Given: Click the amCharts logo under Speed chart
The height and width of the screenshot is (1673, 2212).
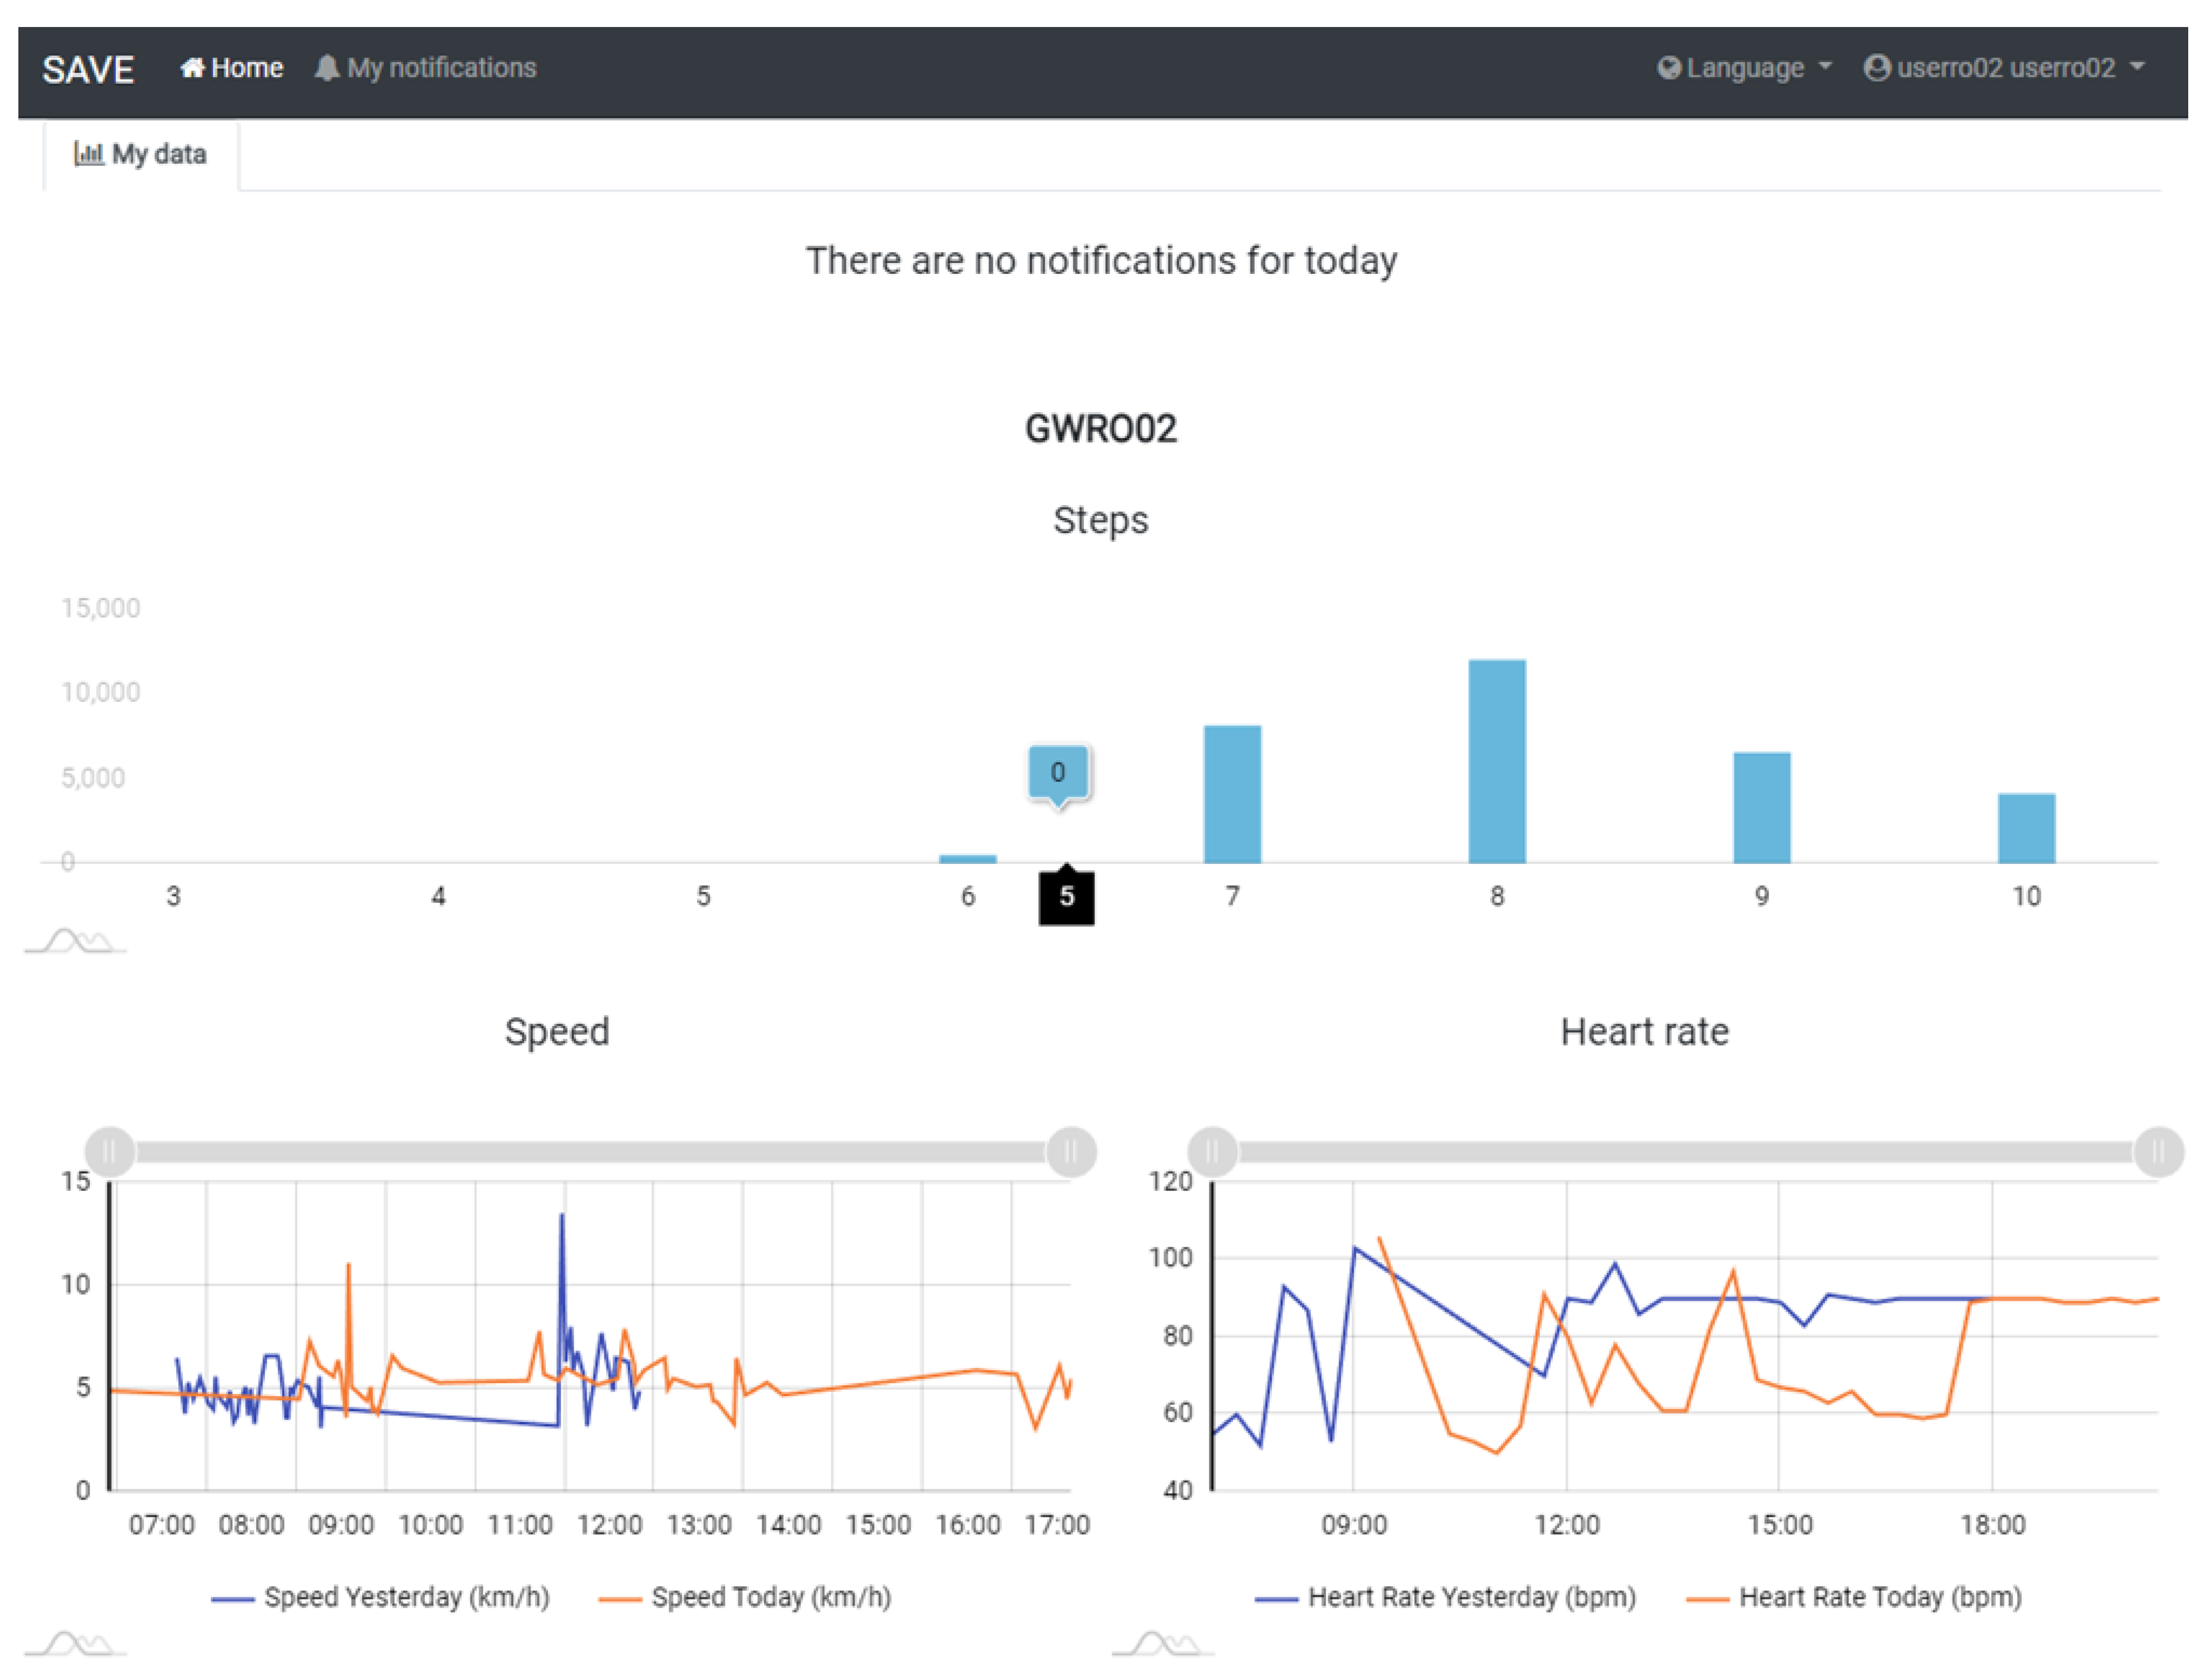Looking at the screenshot, I should click(75, 1643).
